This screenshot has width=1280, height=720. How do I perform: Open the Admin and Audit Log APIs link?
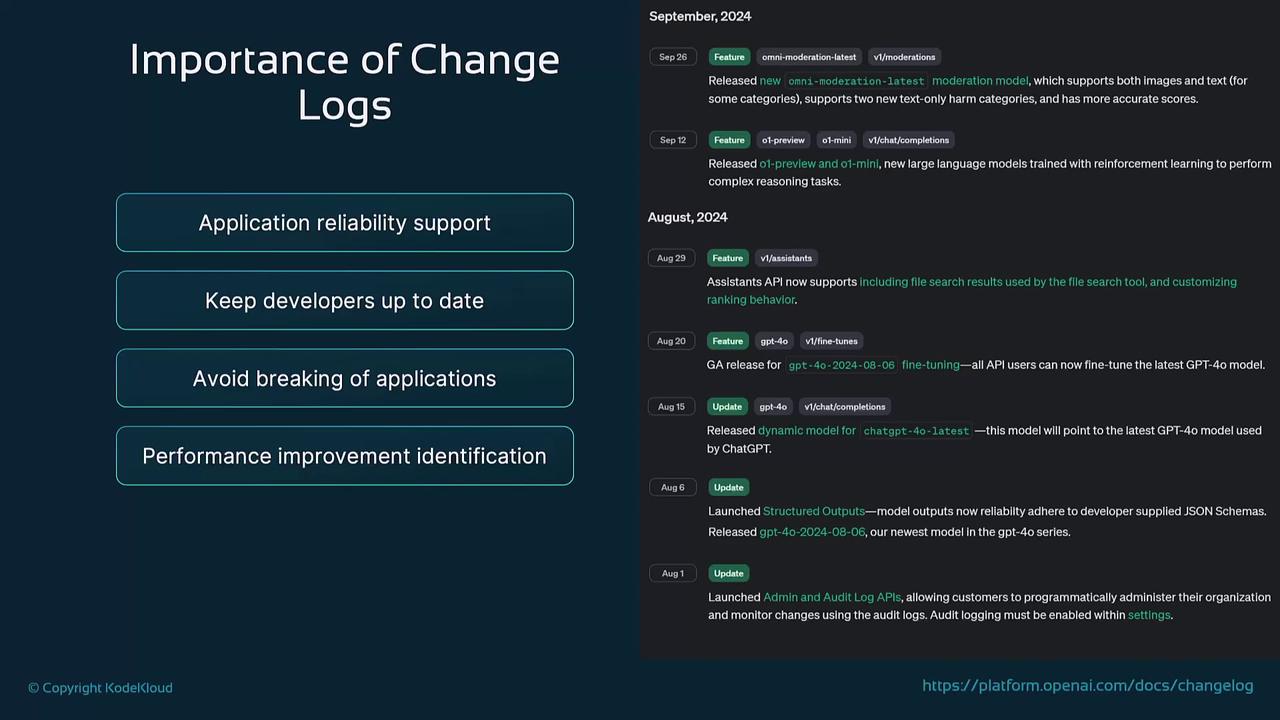[832, 597]
